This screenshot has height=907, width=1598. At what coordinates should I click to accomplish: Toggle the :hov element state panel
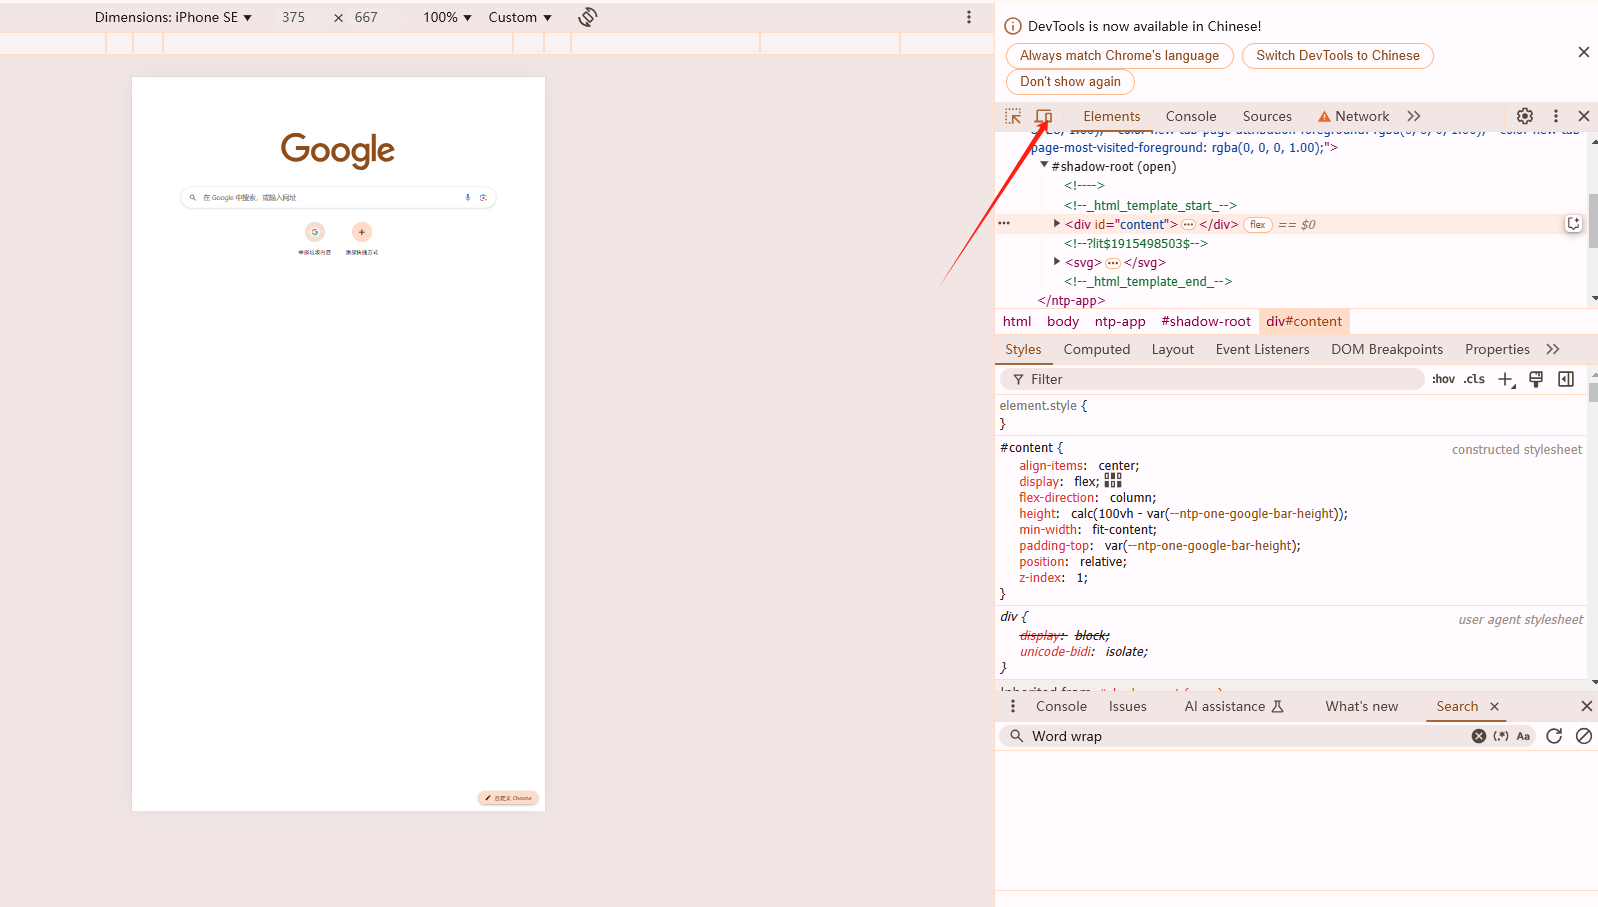(1443, 379)
